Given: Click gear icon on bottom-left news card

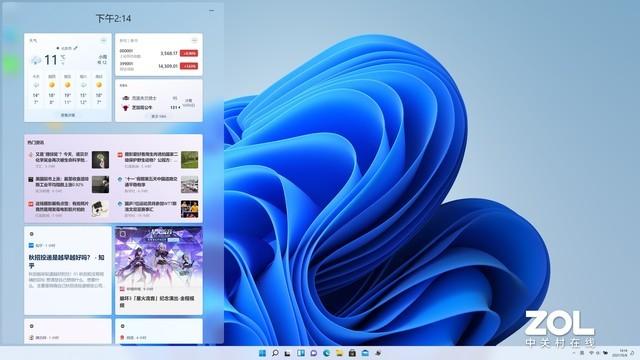Looking at the screenshot, I should pyautogui.click(x=31, y=326).
